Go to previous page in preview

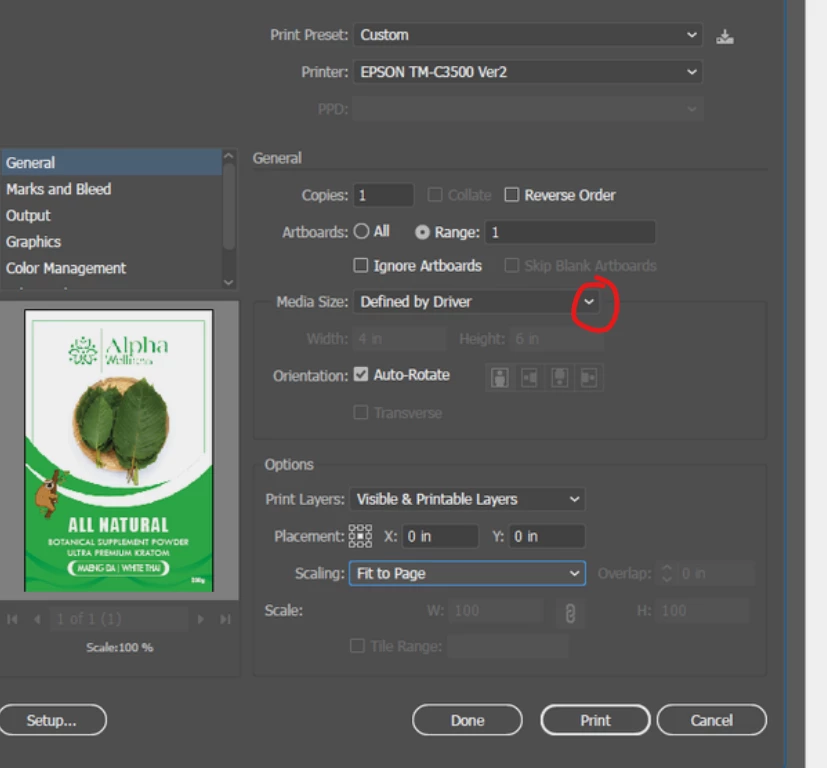(36, 619)
